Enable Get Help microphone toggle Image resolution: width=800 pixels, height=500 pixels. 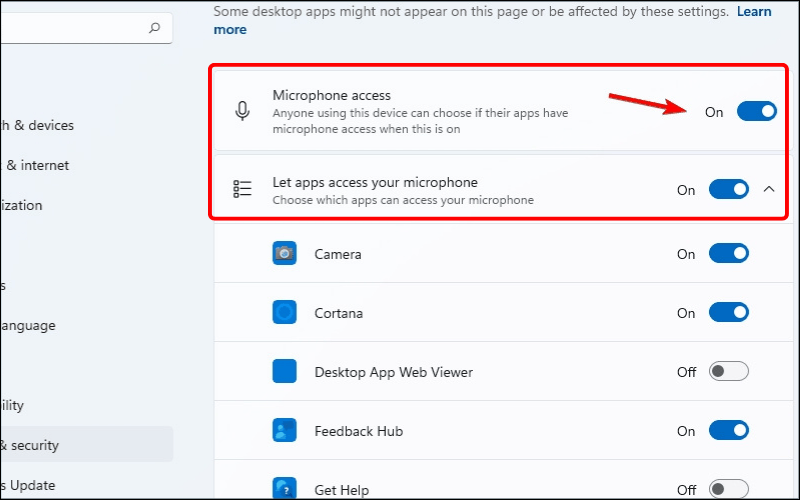tap(728, 489)
